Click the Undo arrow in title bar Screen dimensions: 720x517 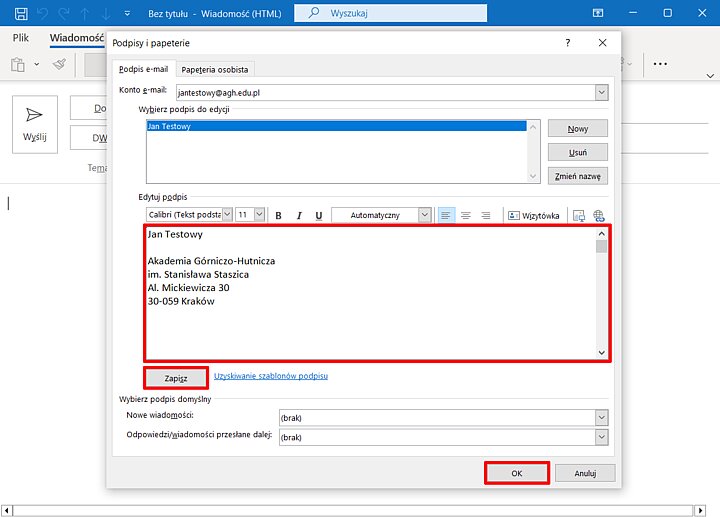tap(42, 13)
